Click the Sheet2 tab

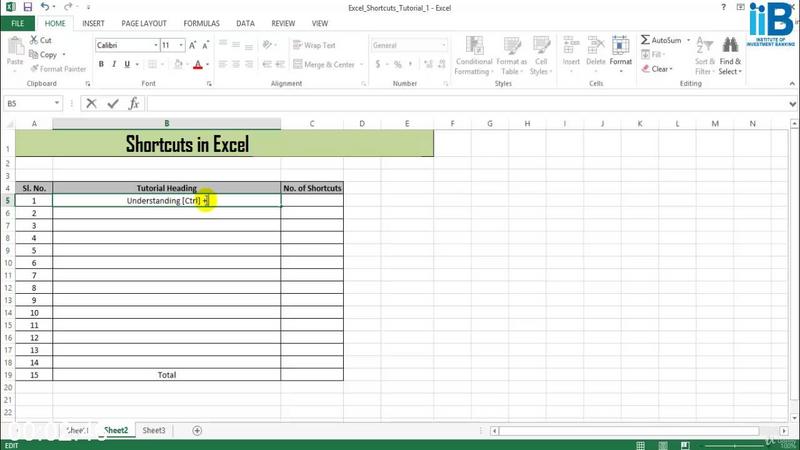(x=116, y=431)
